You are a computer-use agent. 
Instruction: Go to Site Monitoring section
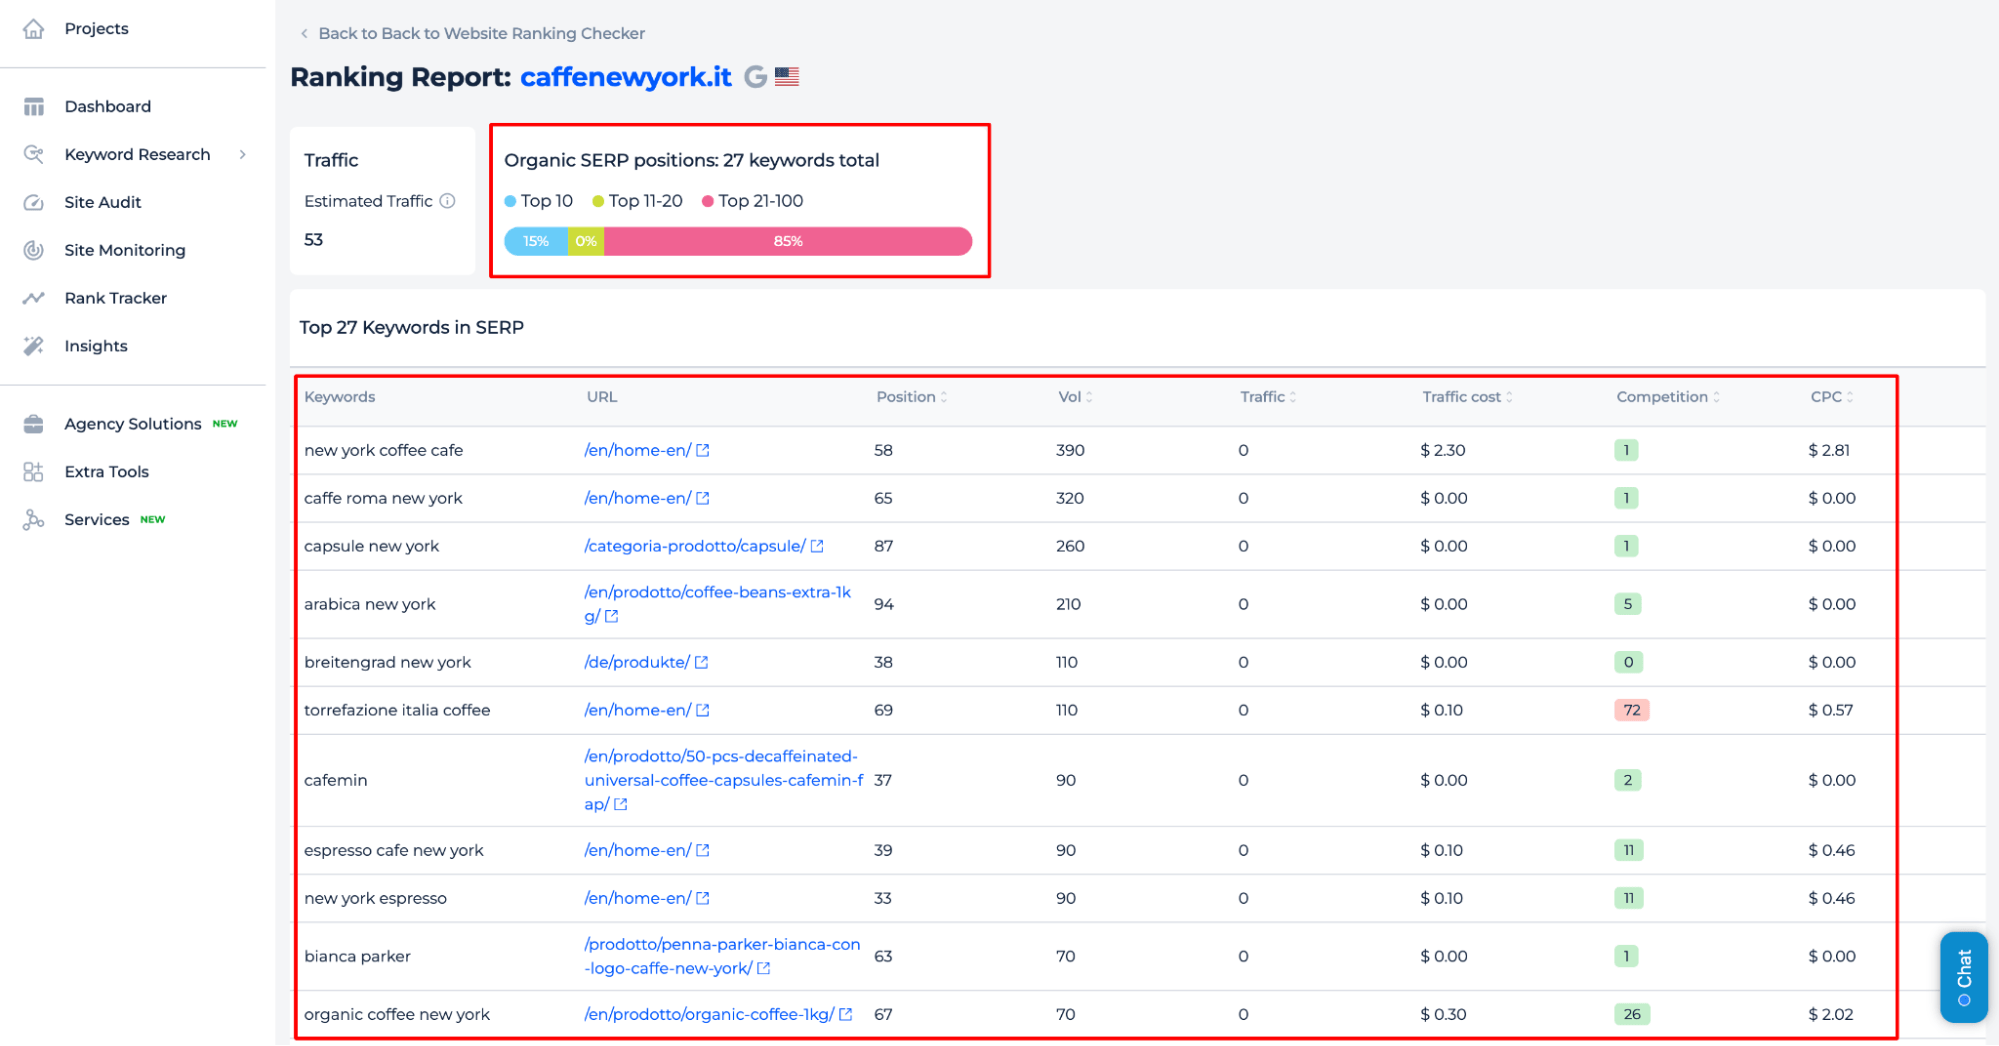point(125,250)
